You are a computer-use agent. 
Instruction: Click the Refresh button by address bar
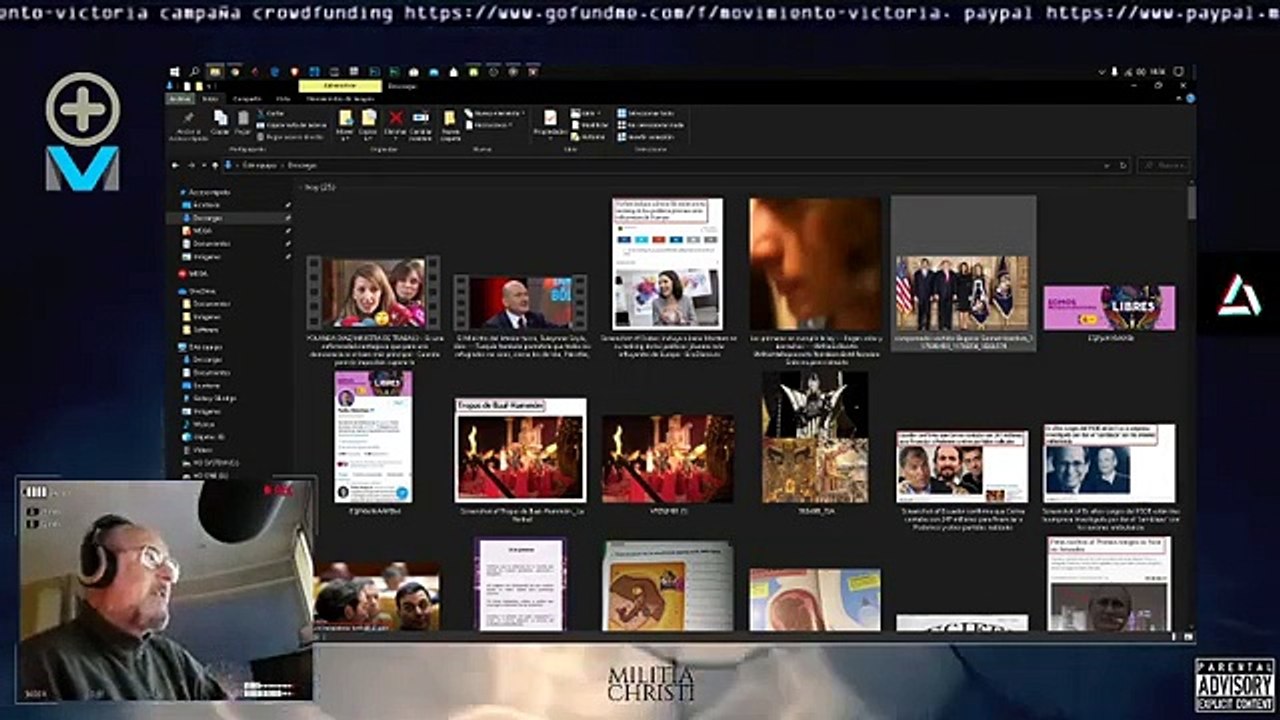(x=1123, y=165)
